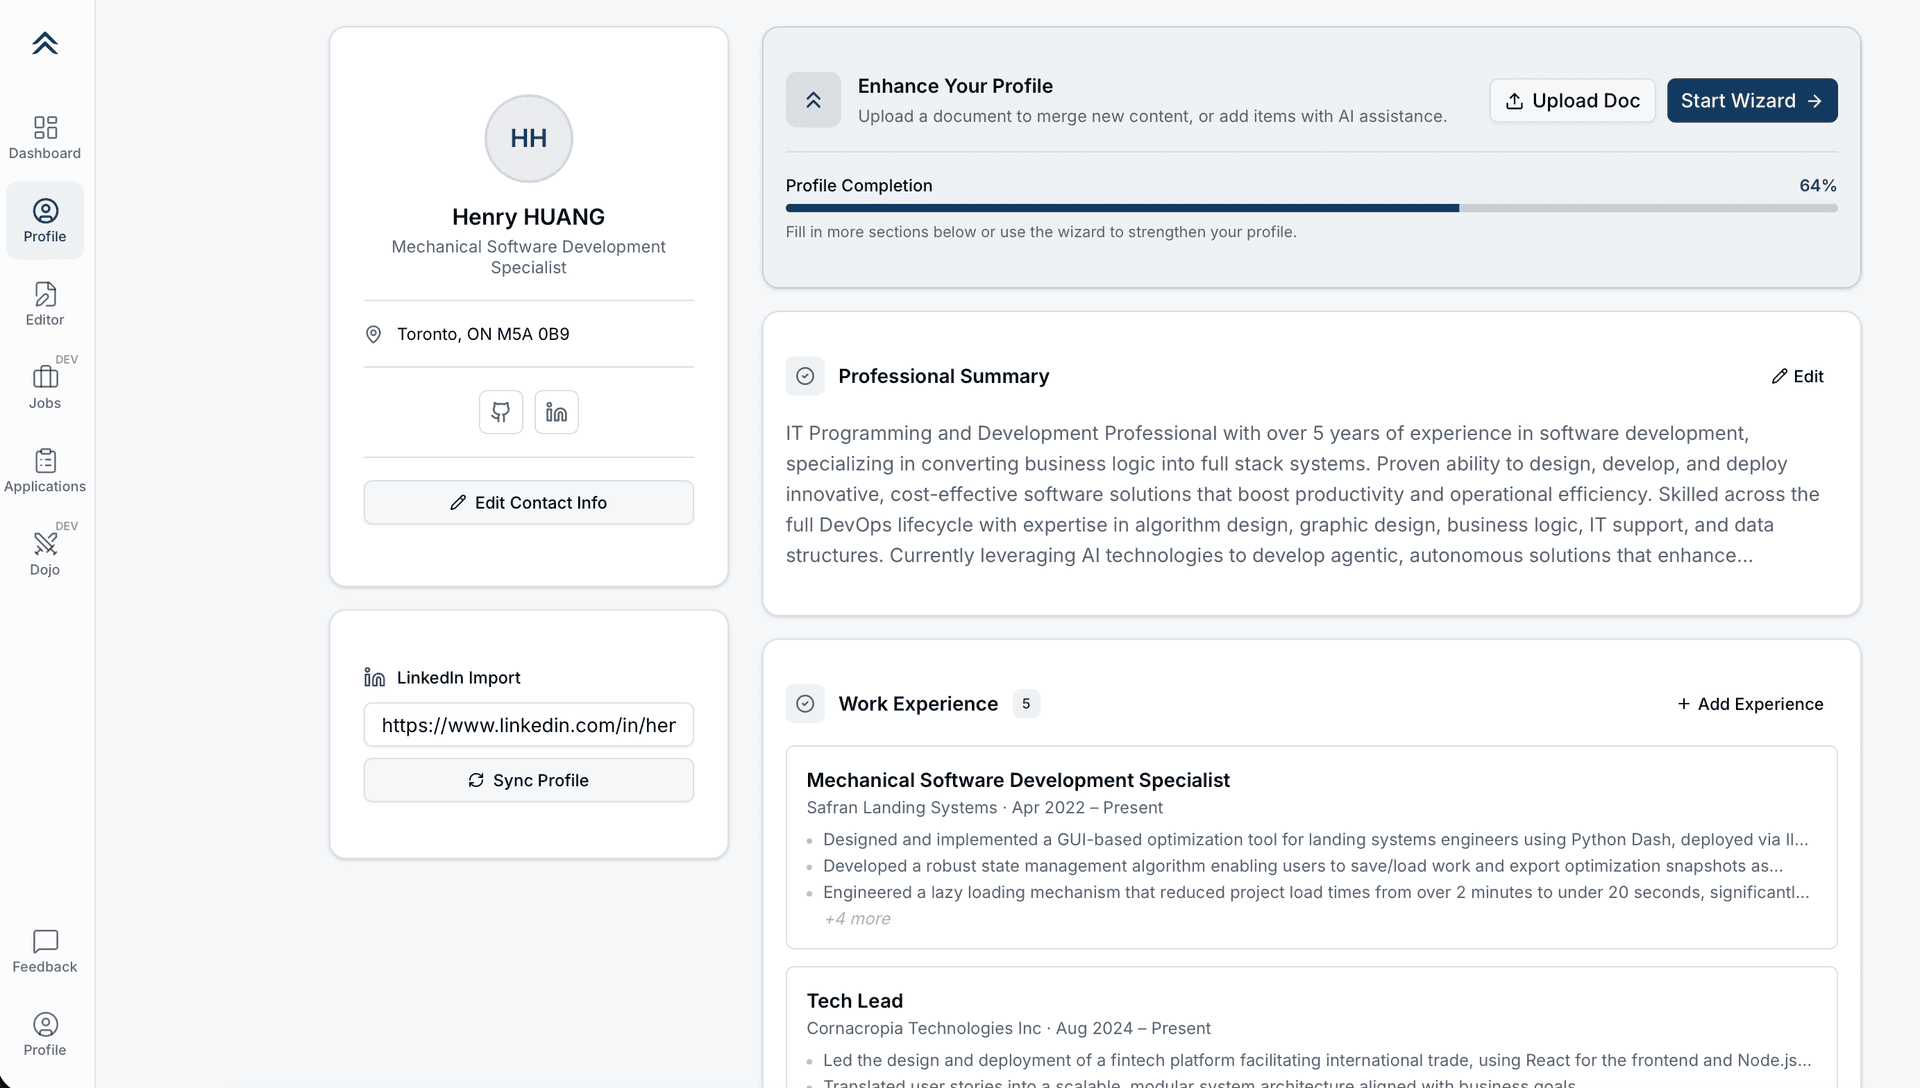This screenshot has width=1920, height=1088.
Task: Visit Henry's GitHub via the icon
Action: pos(500,411)
